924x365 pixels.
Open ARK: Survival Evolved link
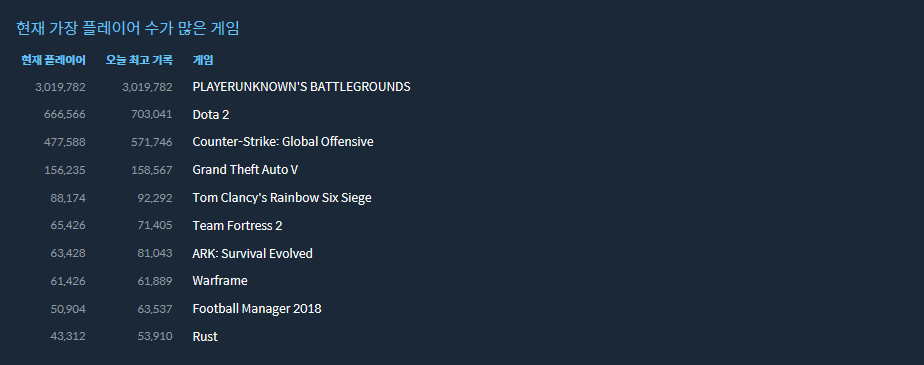coord(252,254)
